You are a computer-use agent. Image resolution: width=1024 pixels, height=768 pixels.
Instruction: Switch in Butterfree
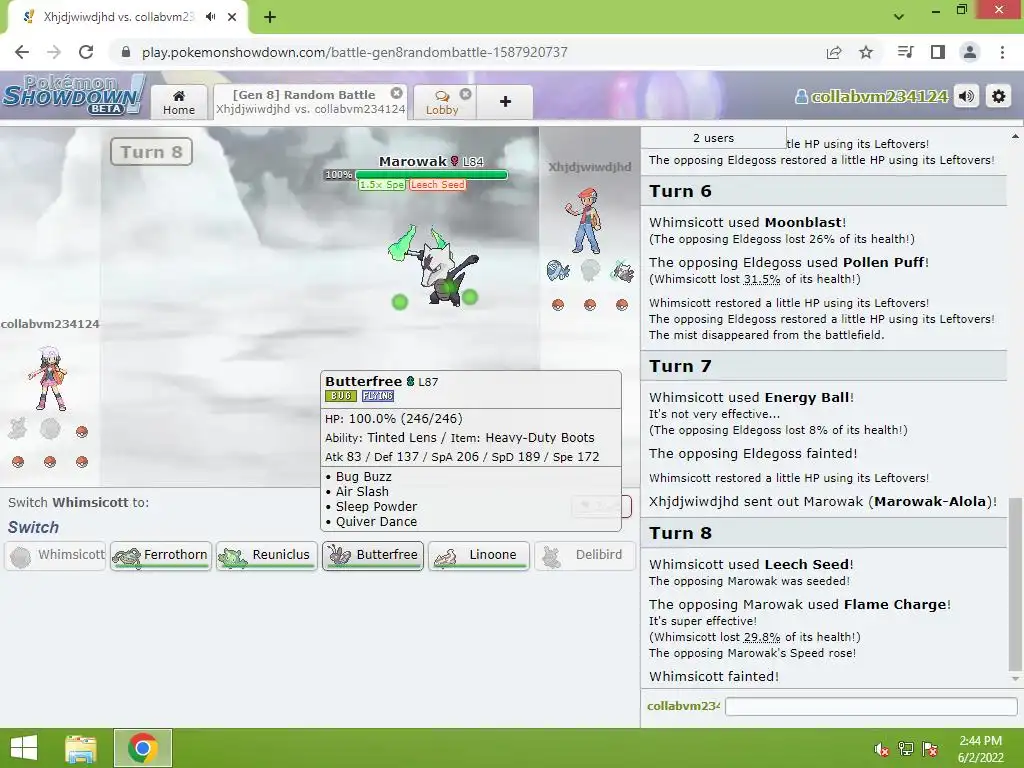click(x=373, y=556)
